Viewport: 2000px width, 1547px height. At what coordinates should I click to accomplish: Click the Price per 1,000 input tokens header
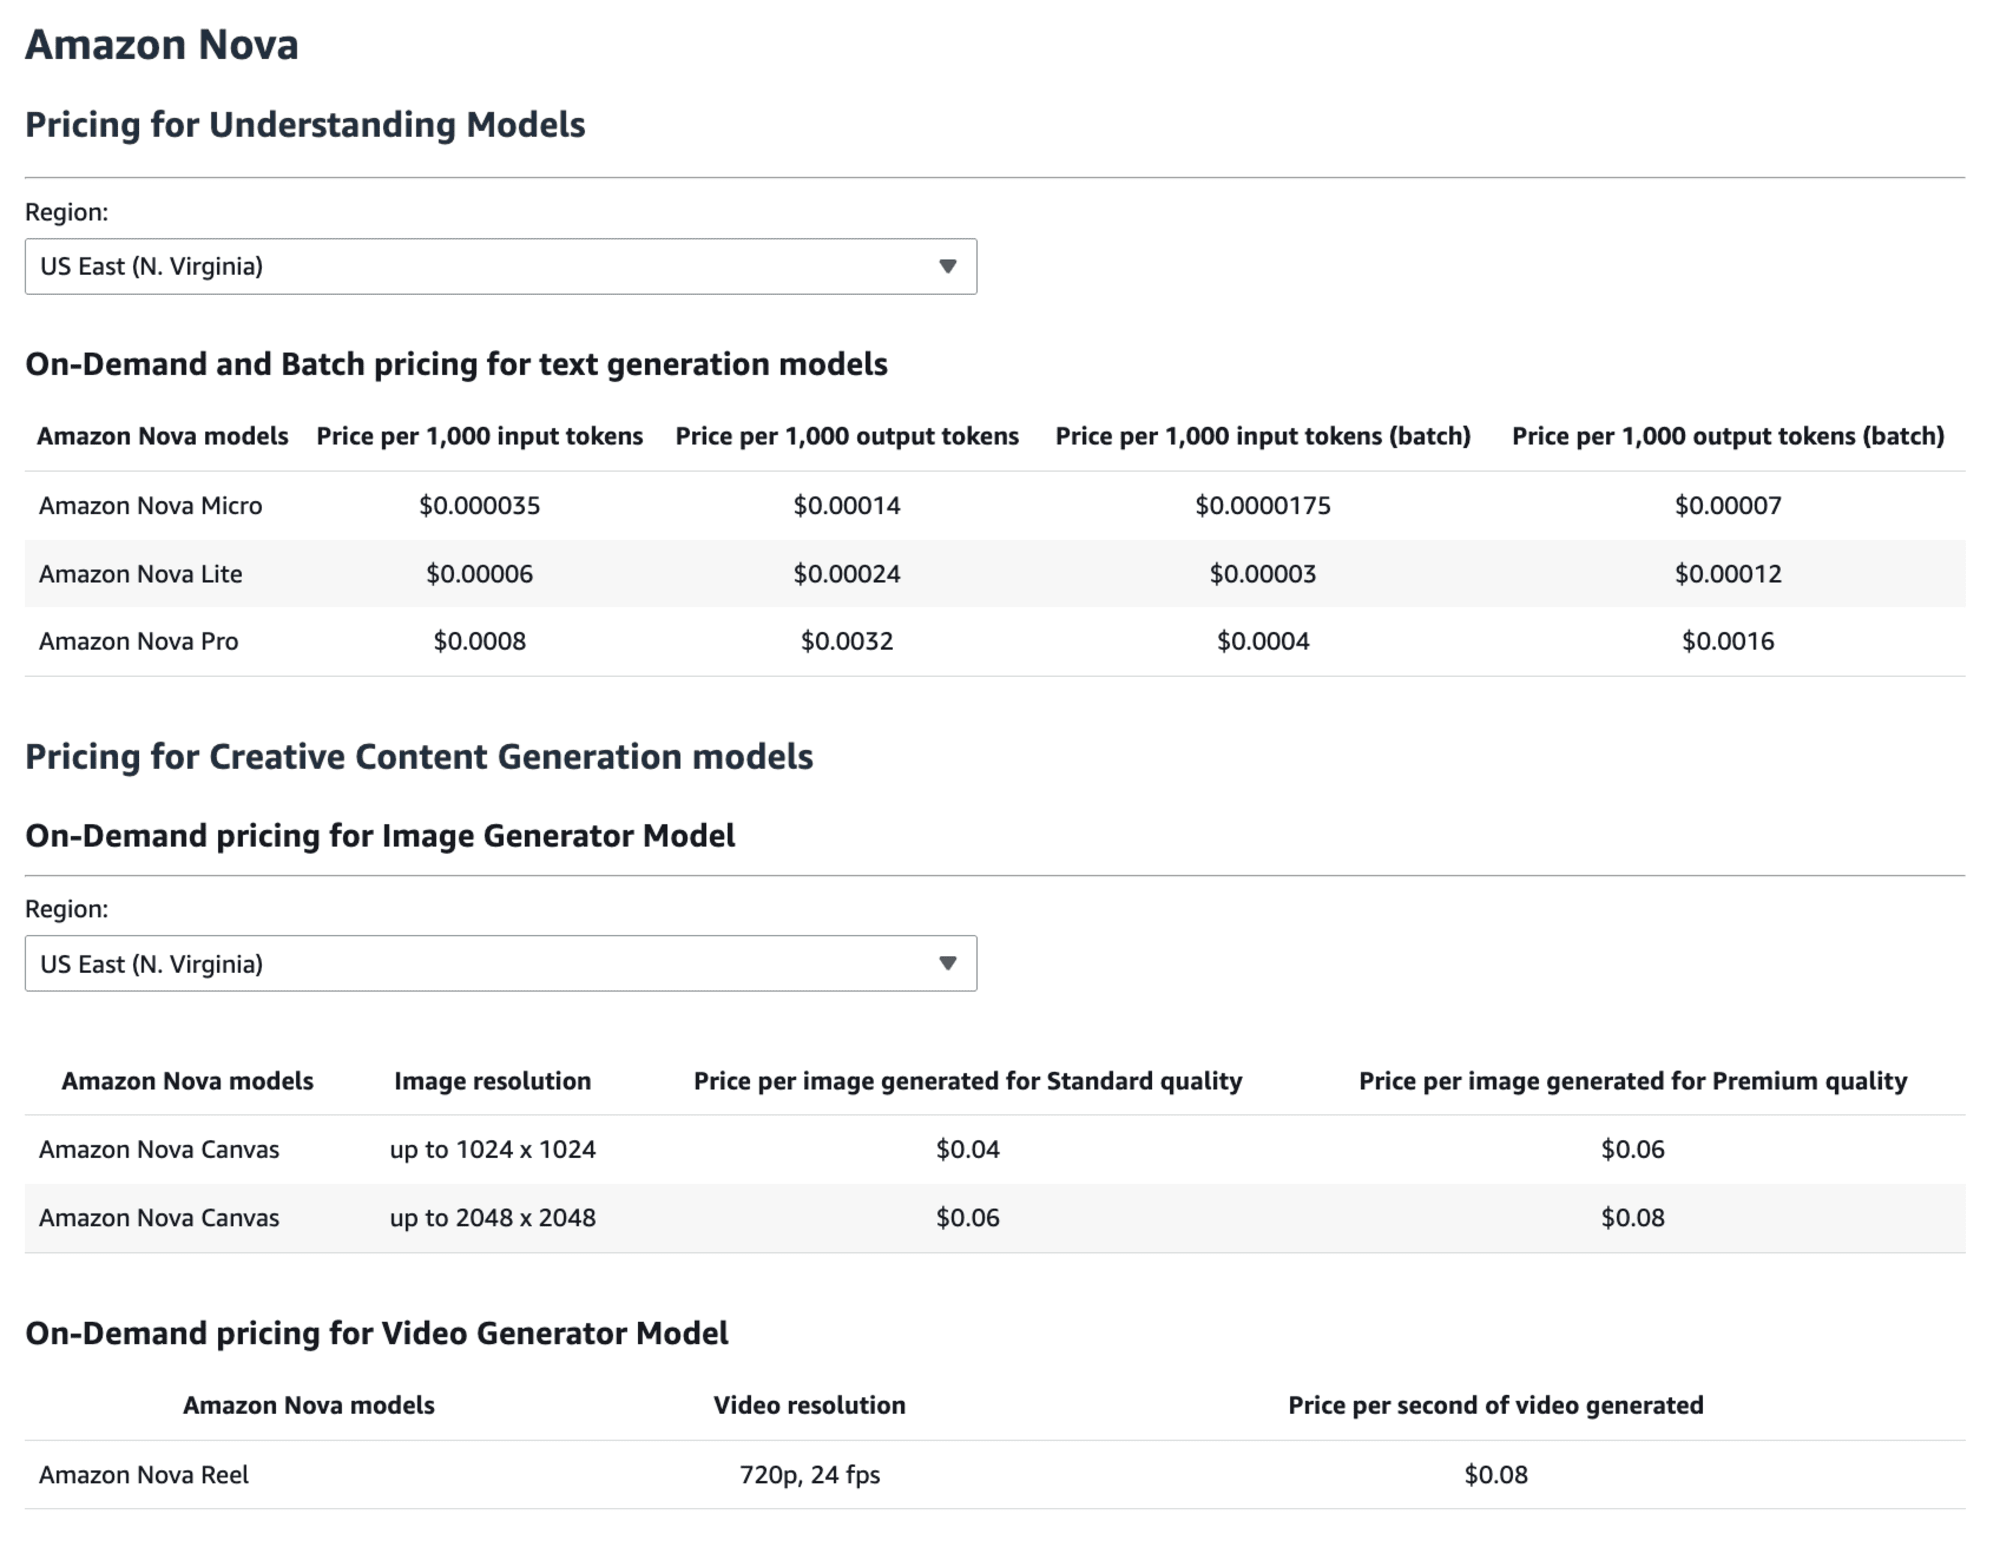(479, 436)
